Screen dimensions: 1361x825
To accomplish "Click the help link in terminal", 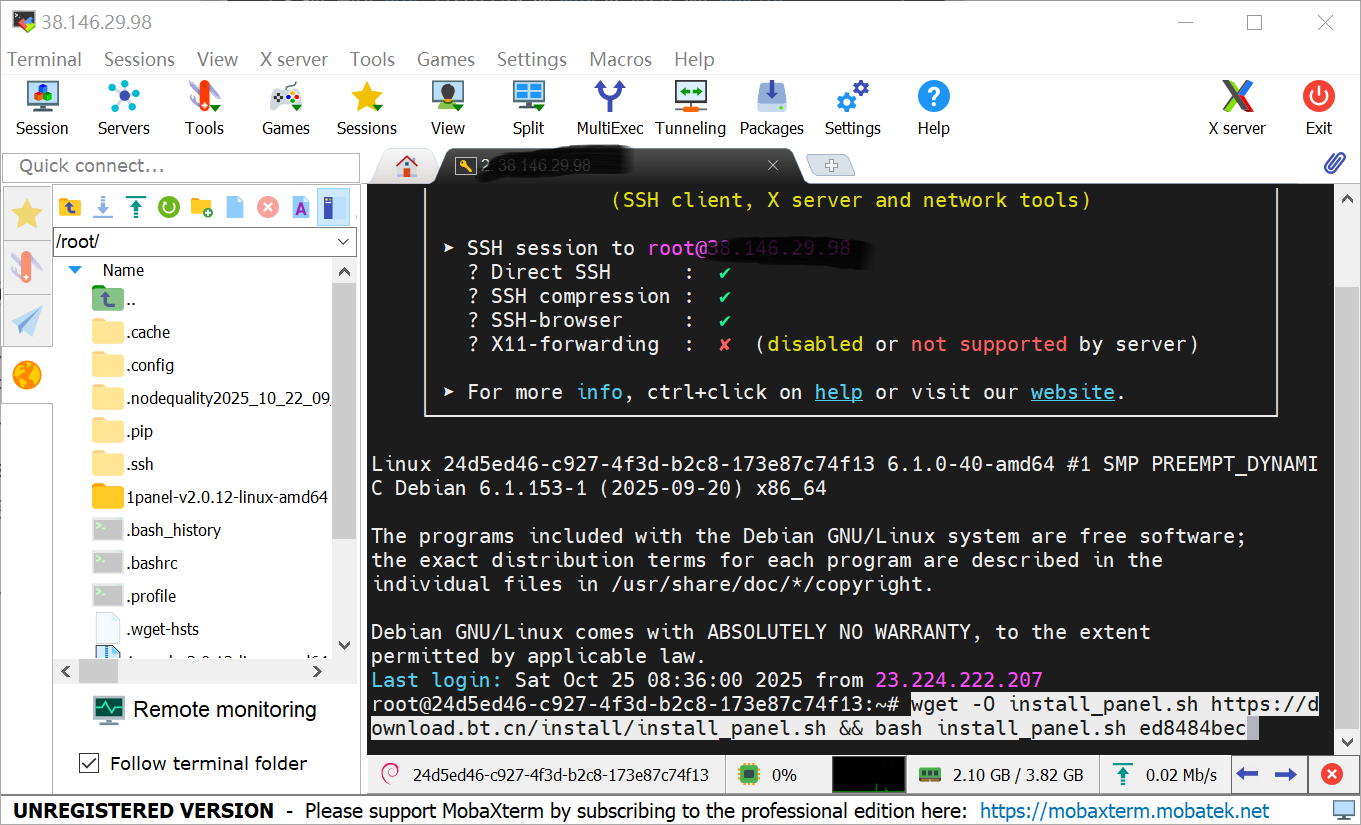I will click(838, 392).
